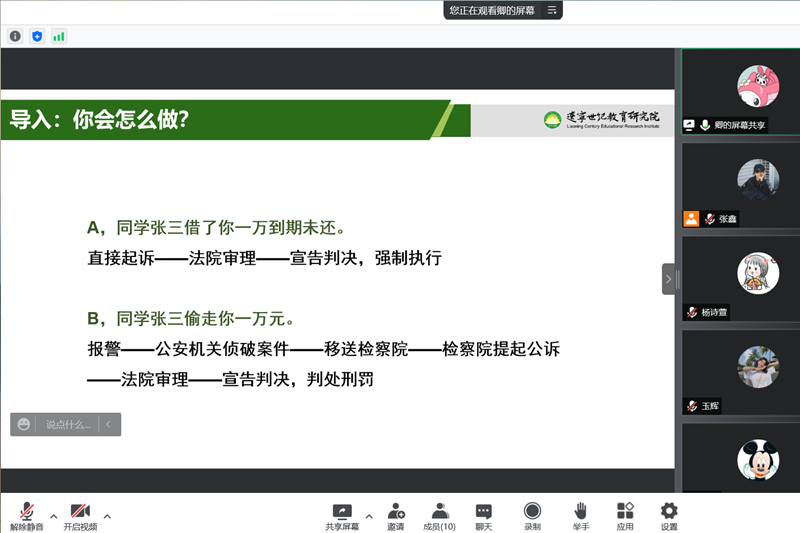The height and width of the screenshot is (533, 800).
Task: Raise hand with 举手 icon
Action: coord(580,515)
